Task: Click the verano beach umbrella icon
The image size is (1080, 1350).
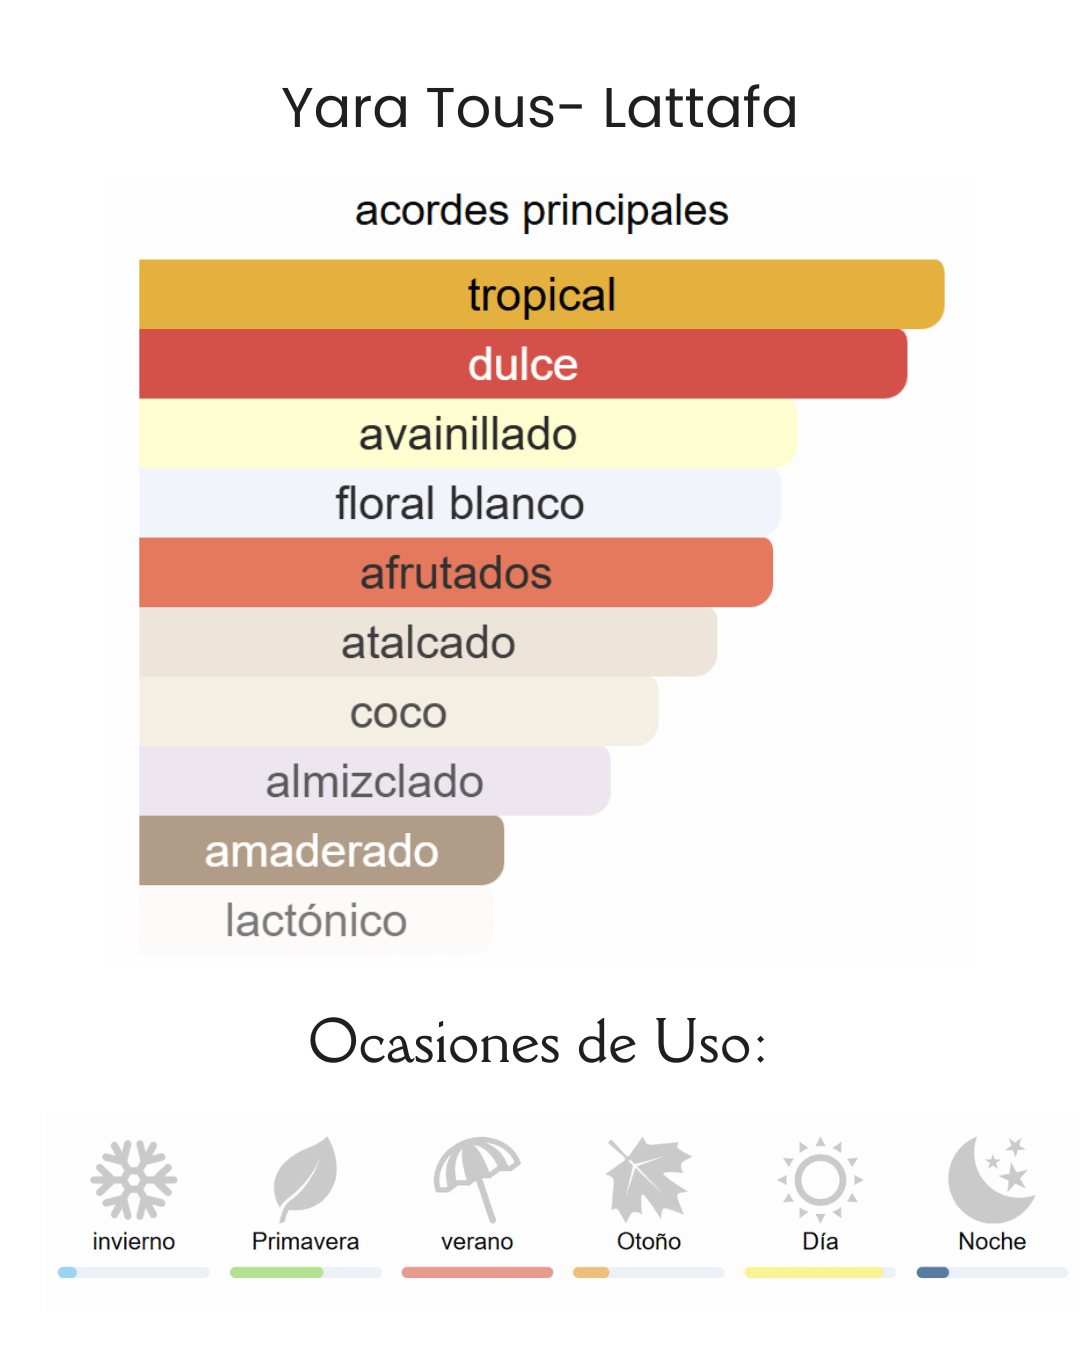Action: (477, 1178)
